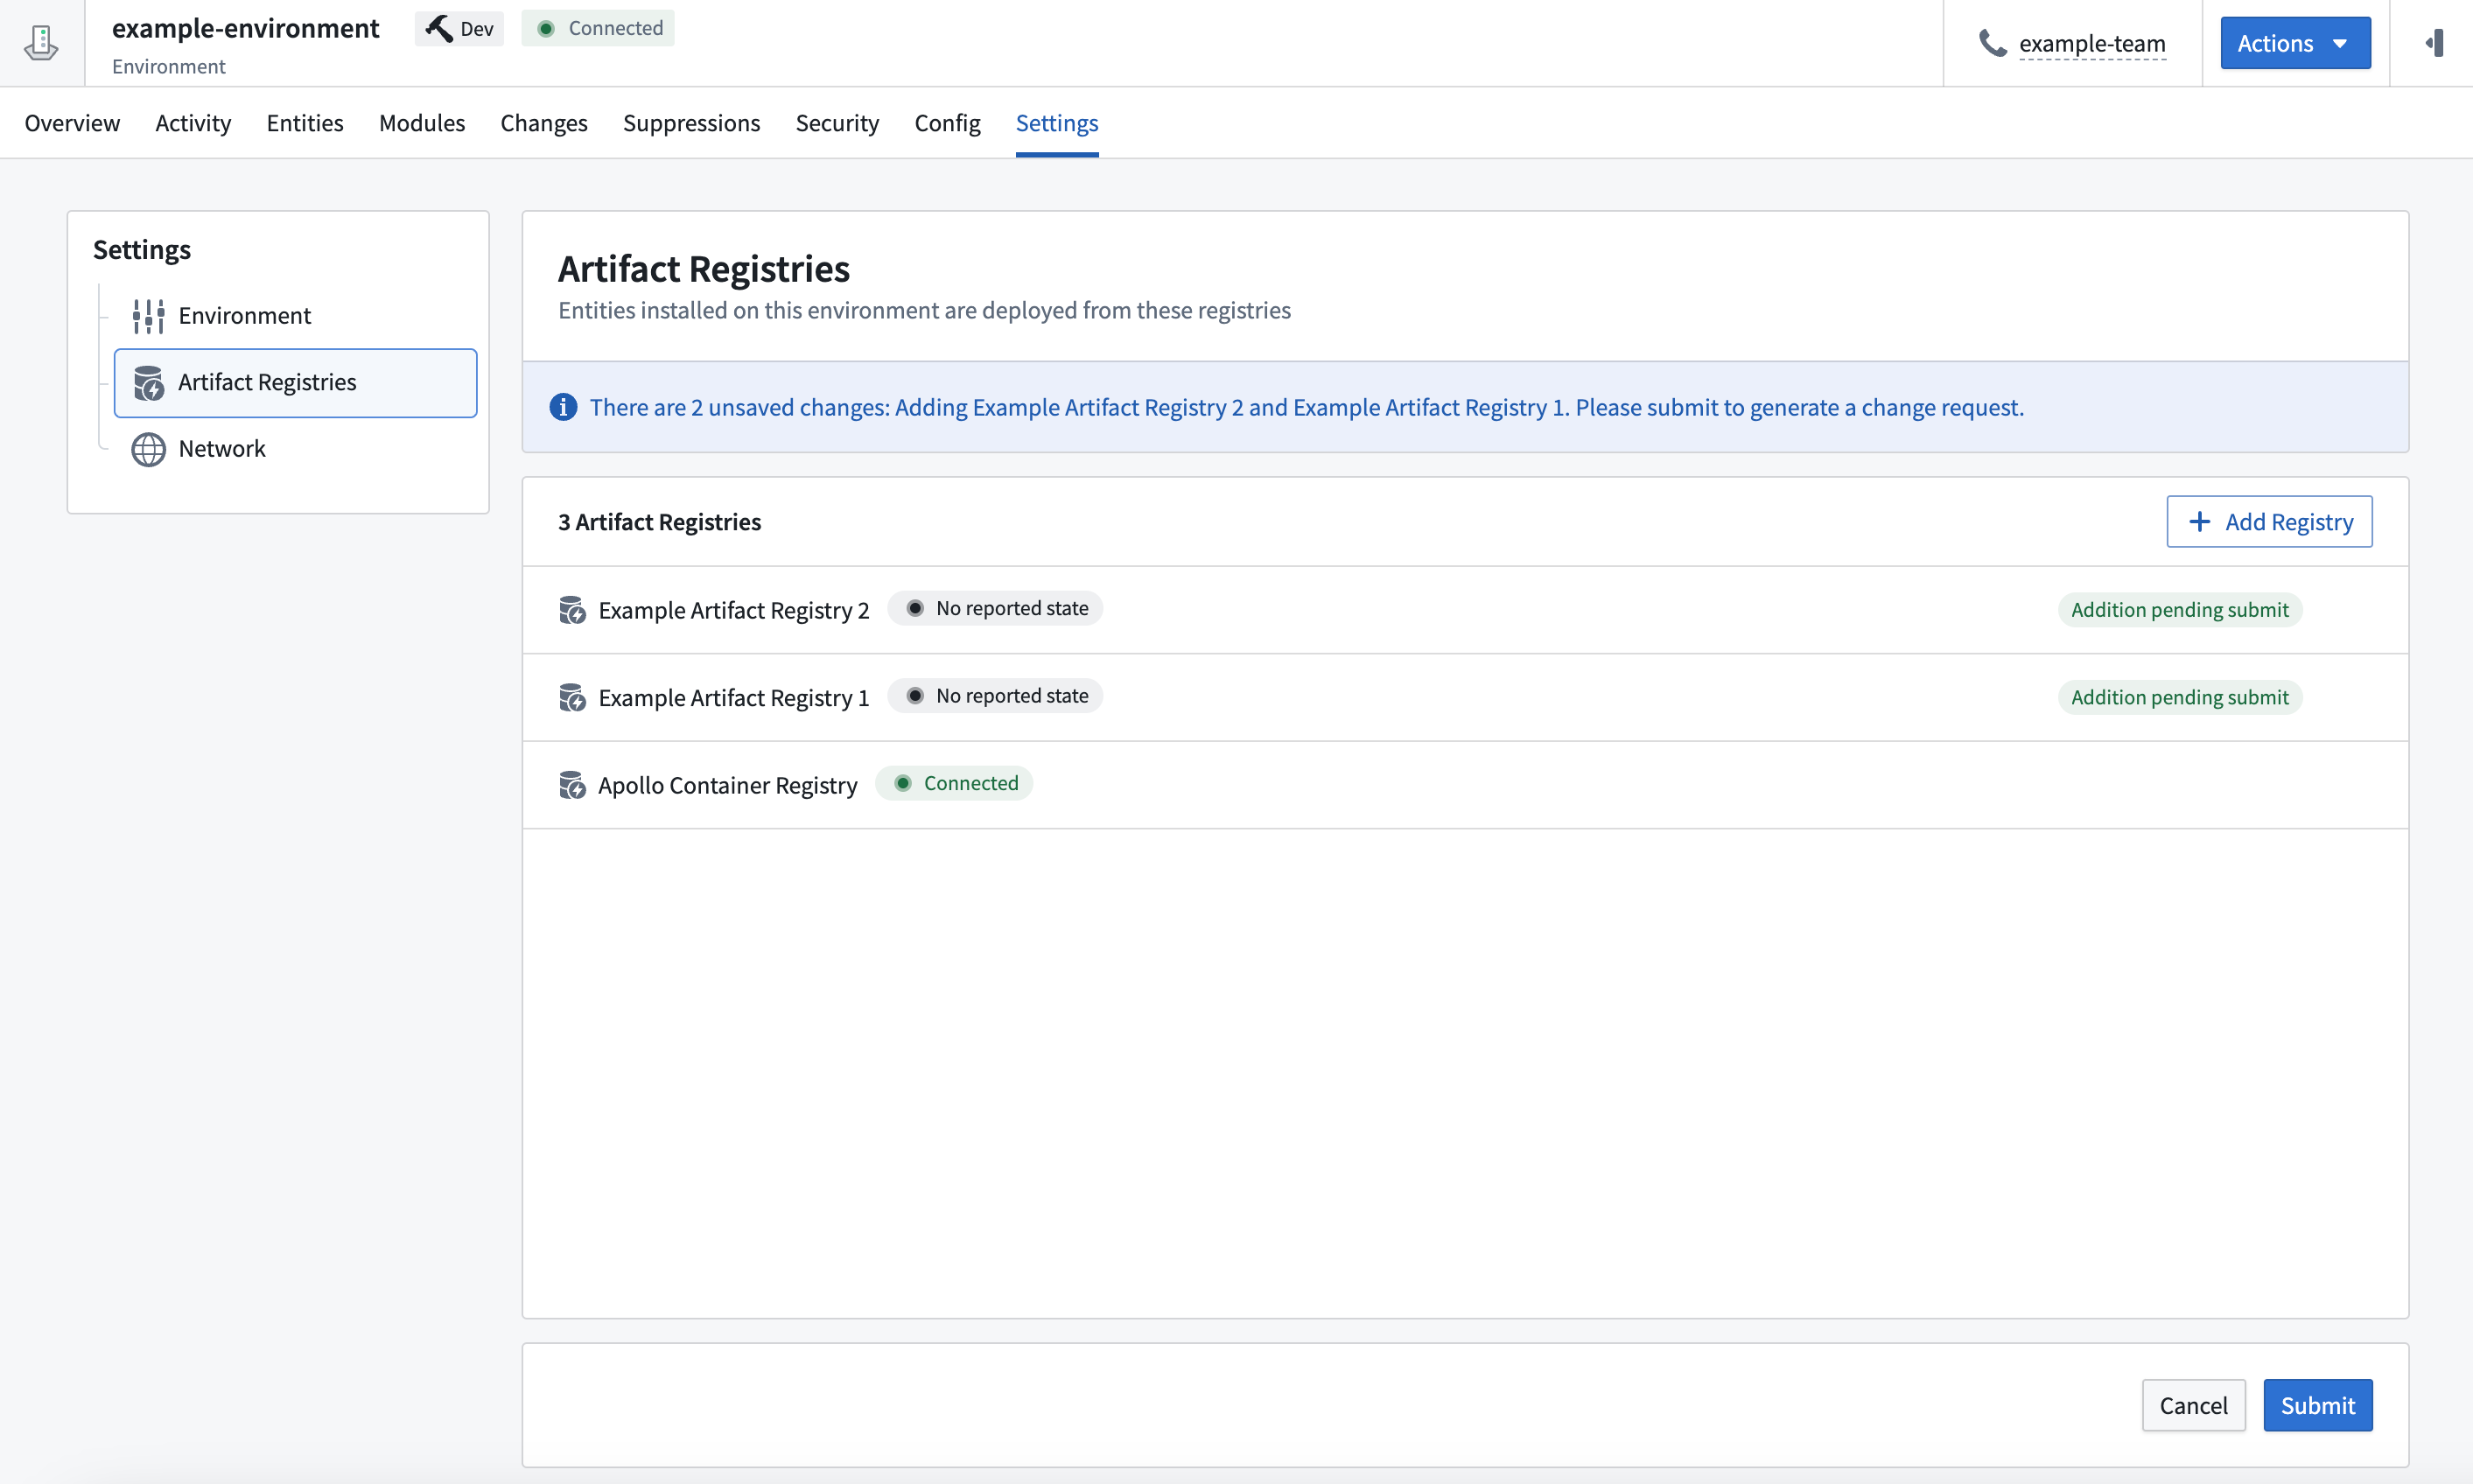Click the Network settings icon in sidebar
Viewport: 2473px width, 1484px height.
click(147, 447)
